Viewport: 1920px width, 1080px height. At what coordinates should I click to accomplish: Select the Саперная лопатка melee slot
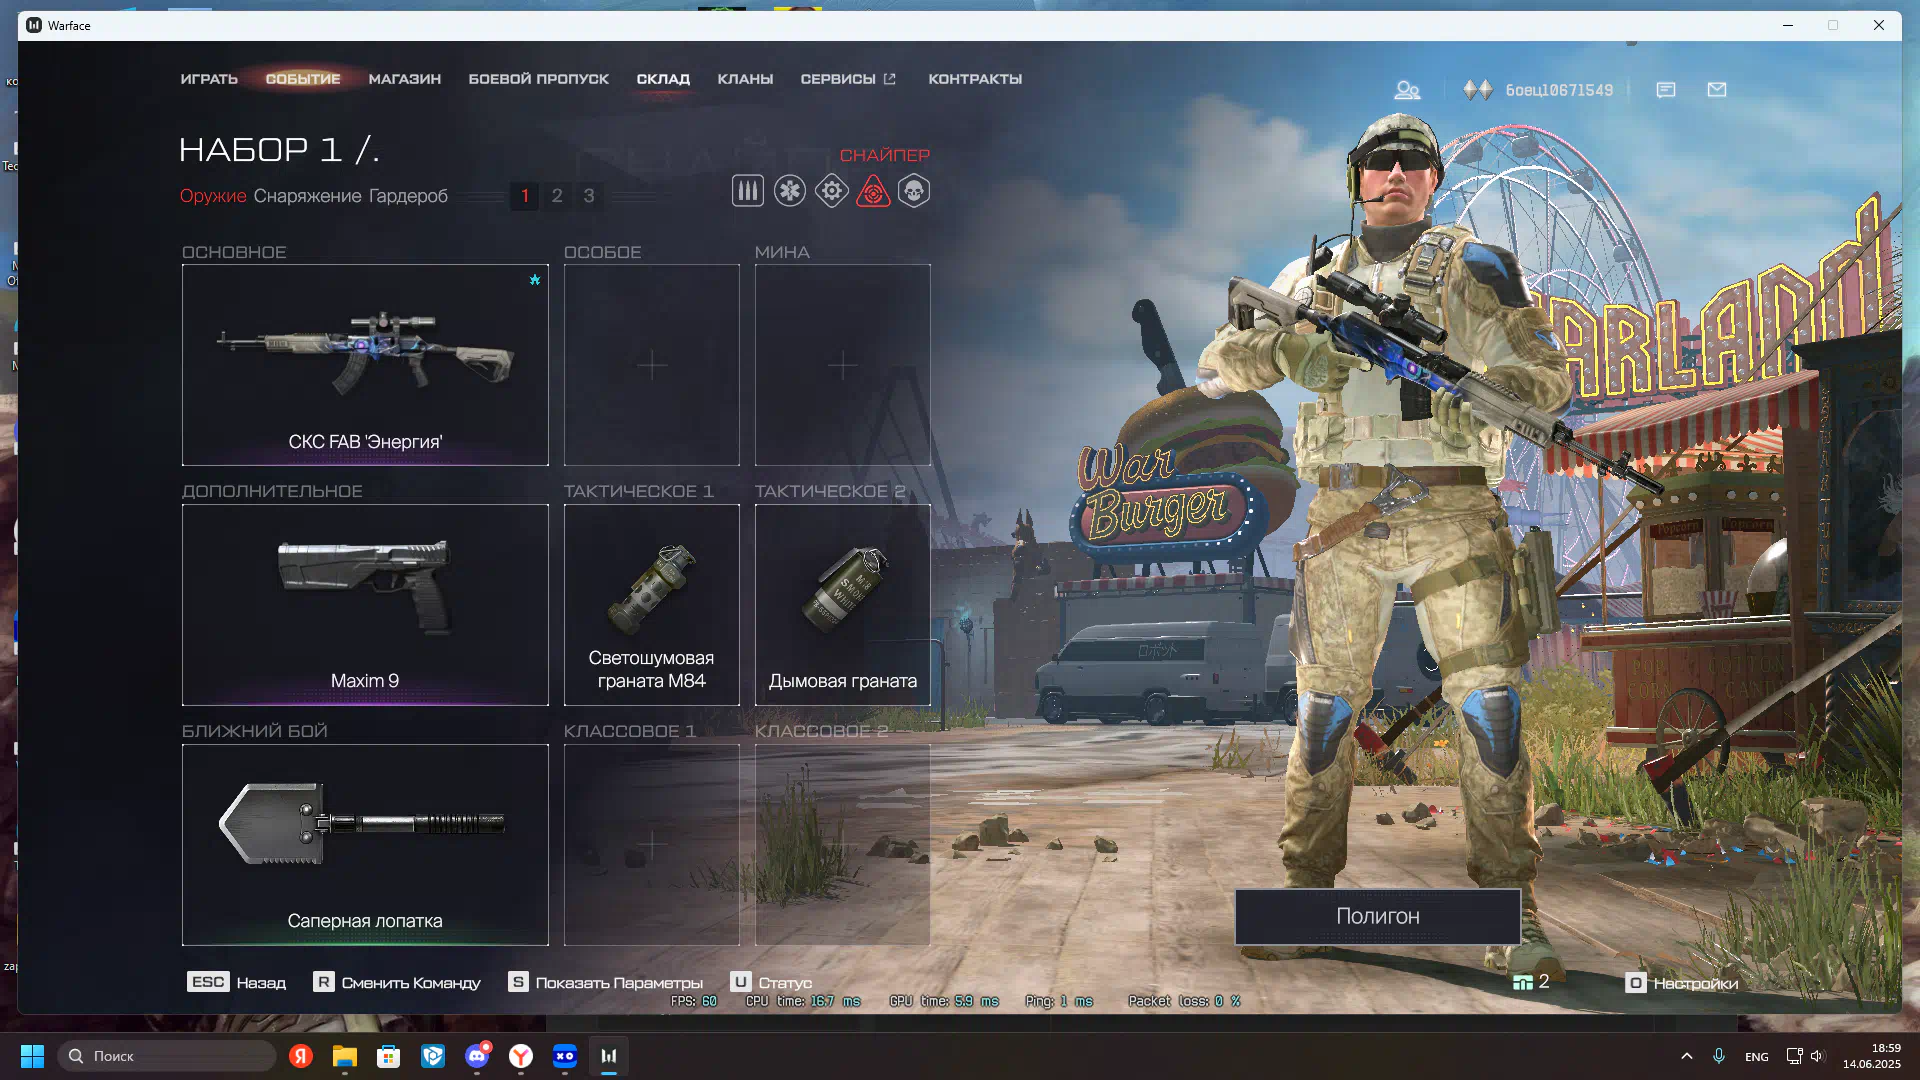365,845
